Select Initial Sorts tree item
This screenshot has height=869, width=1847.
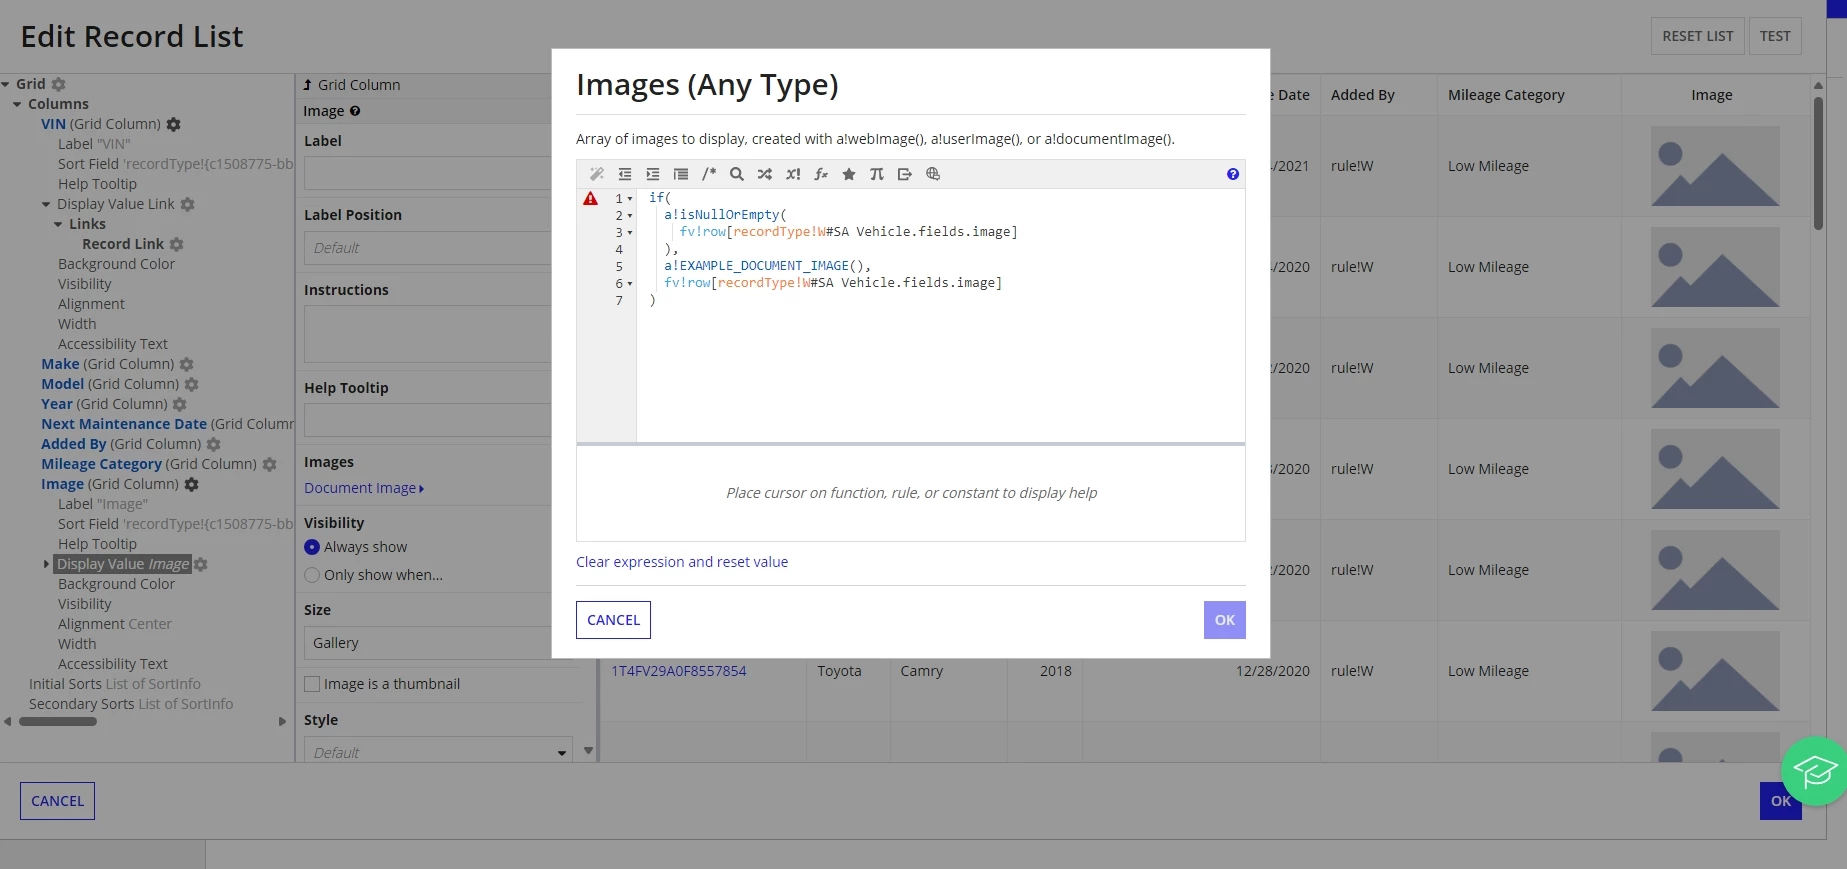pyautogui.click(x=115, y=684)
